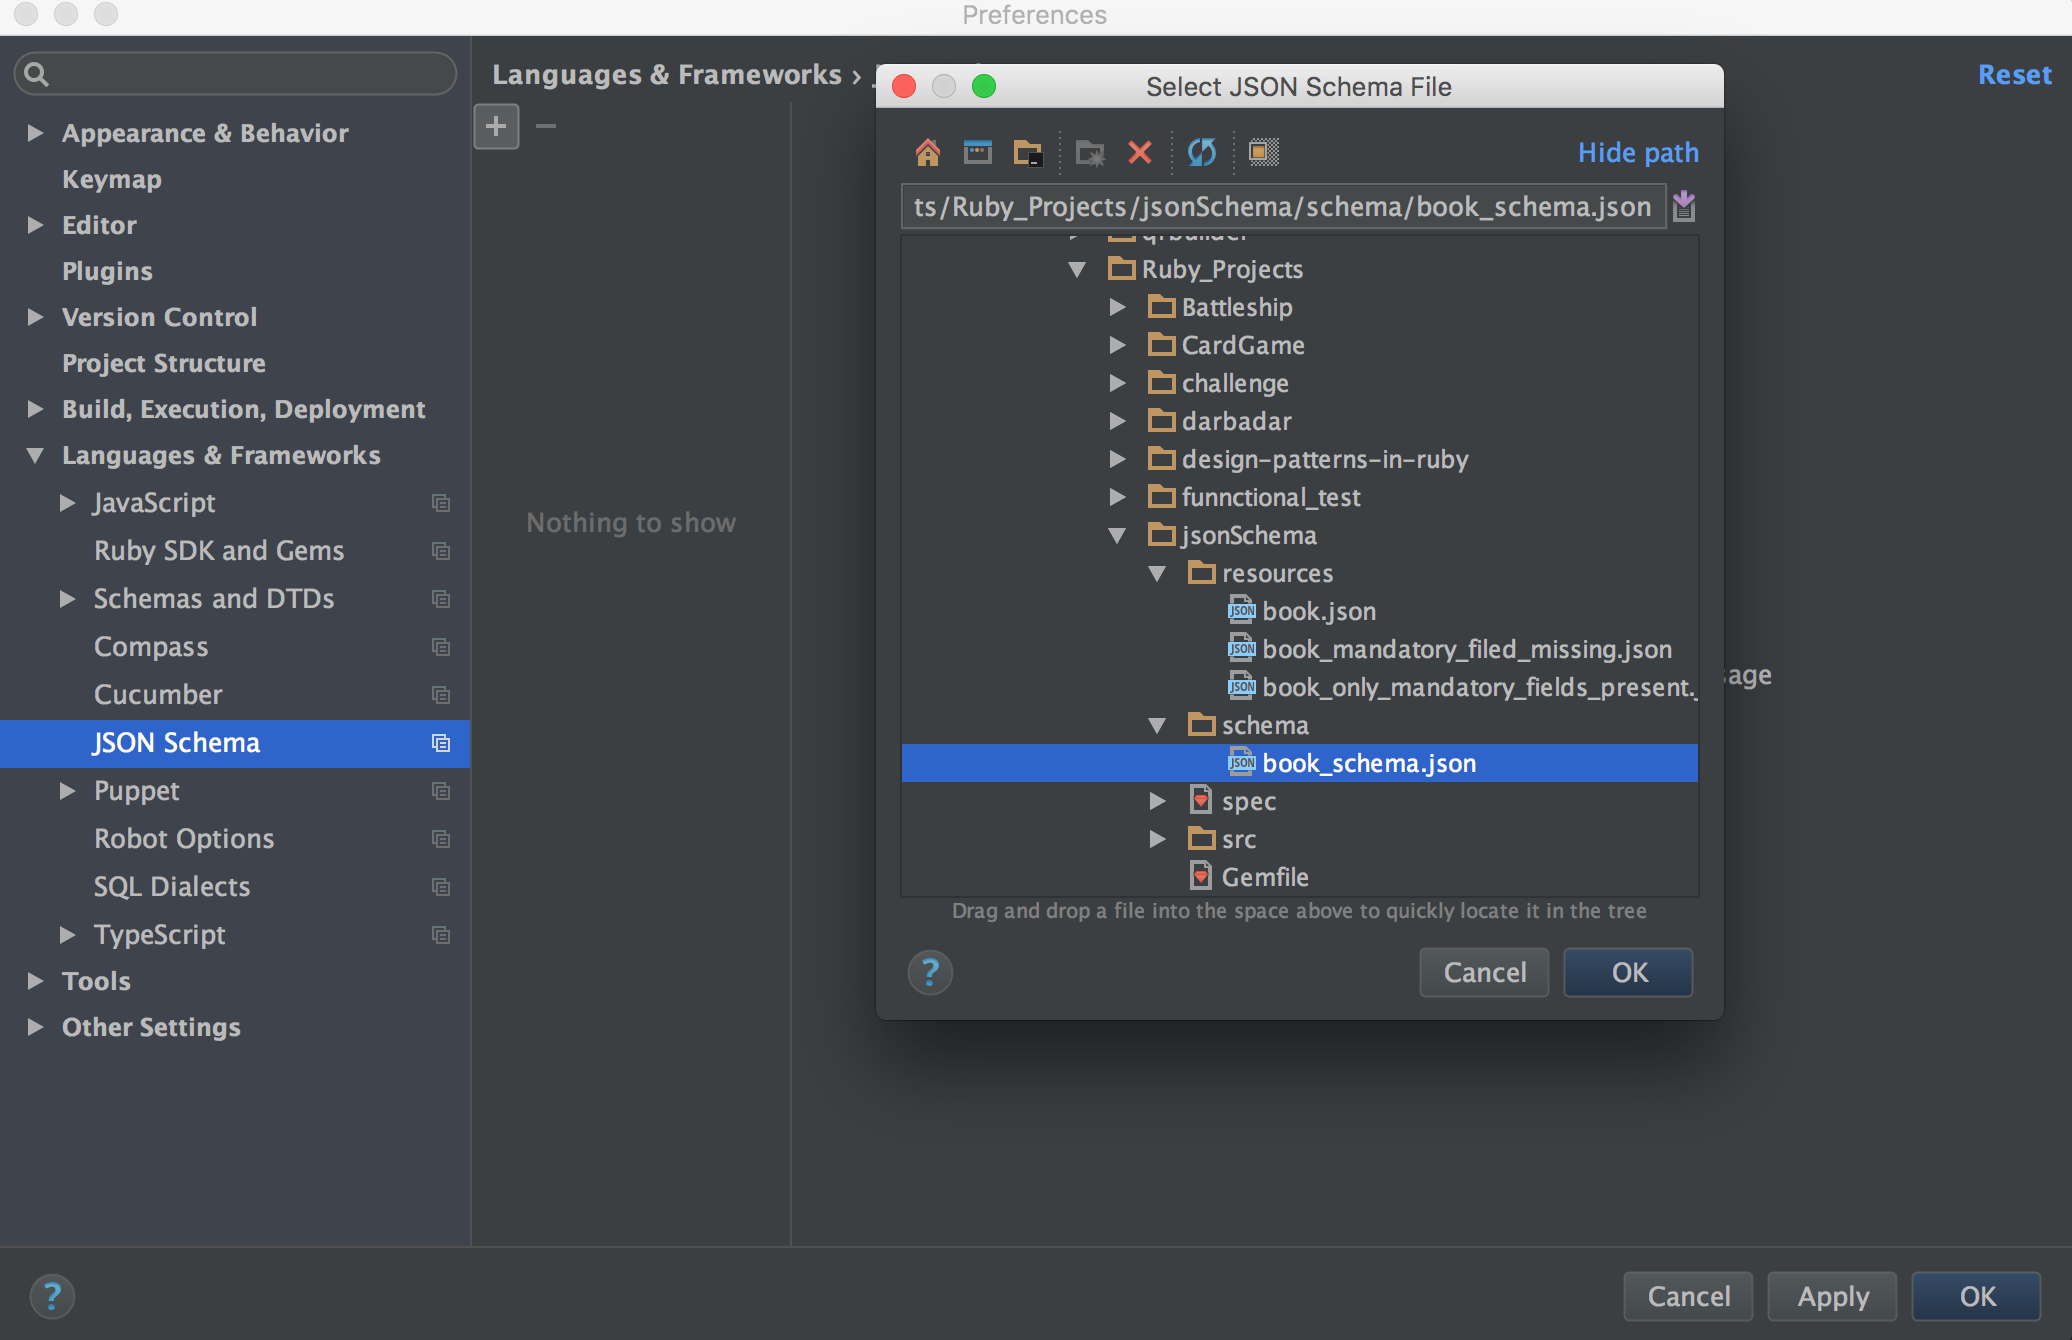Jump to Desktop directory using toolbar icon
2072x1340 pixels.
[978, 152]
